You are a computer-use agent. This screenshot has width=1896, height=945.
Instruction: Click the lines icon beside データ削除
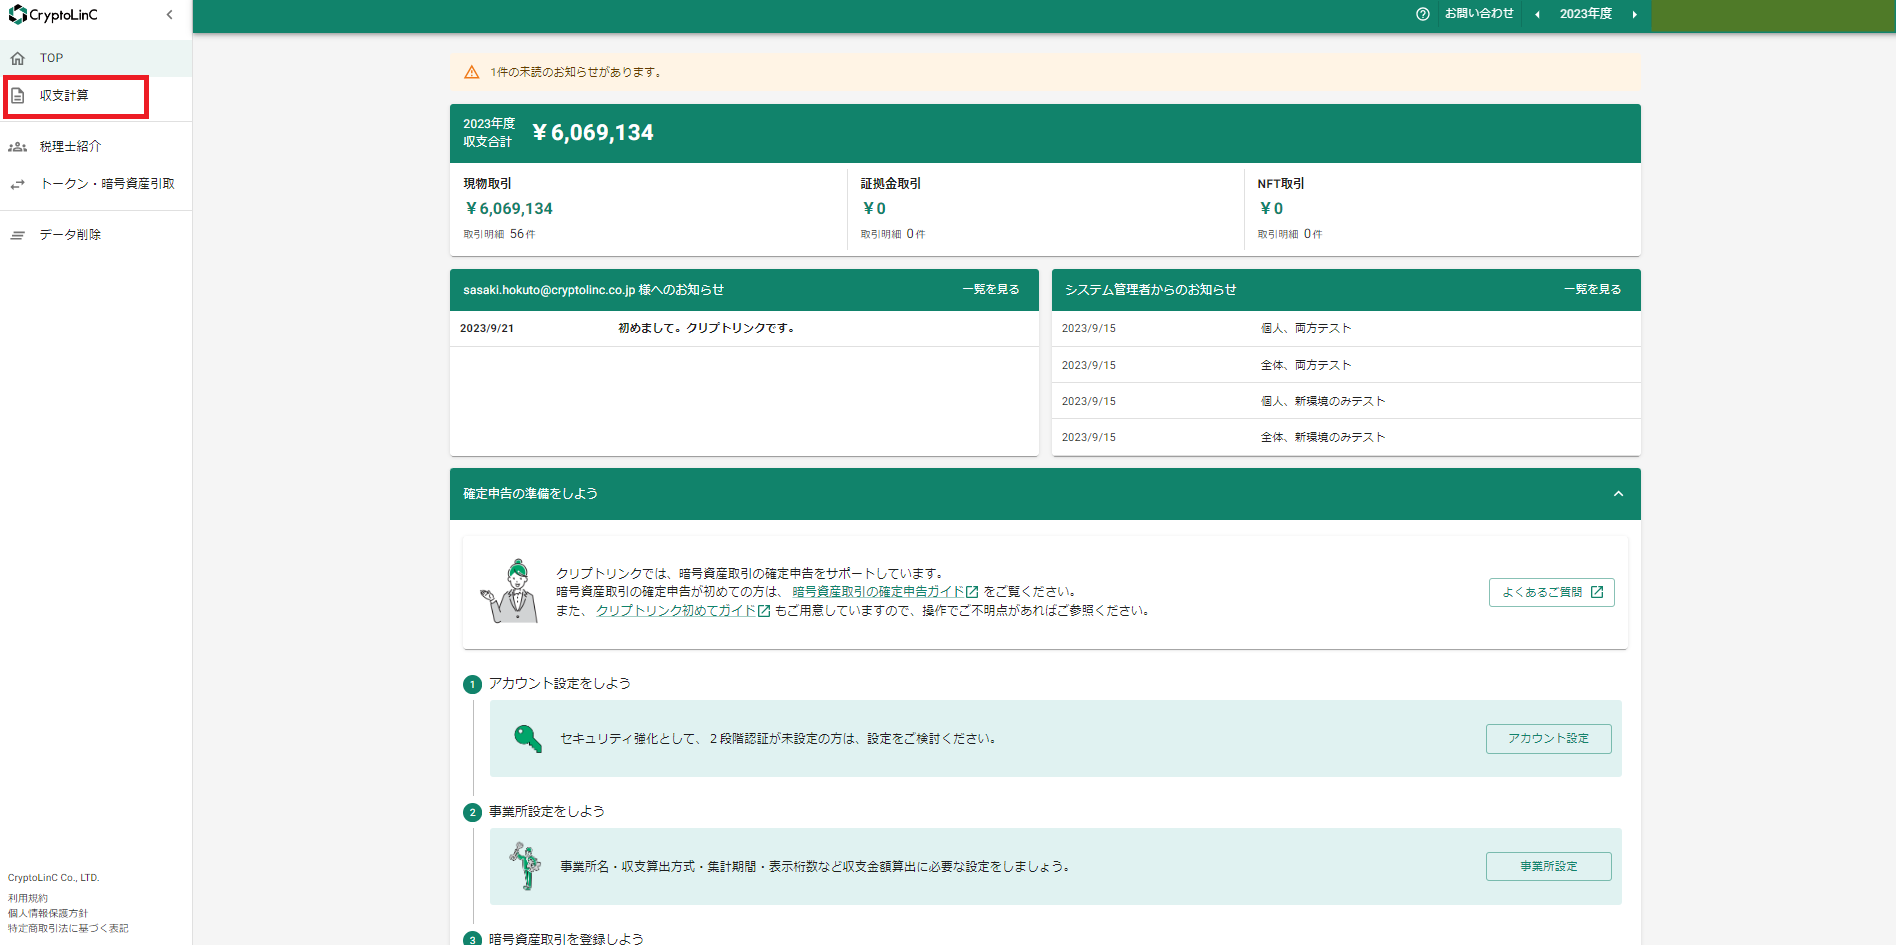[18, 235]
